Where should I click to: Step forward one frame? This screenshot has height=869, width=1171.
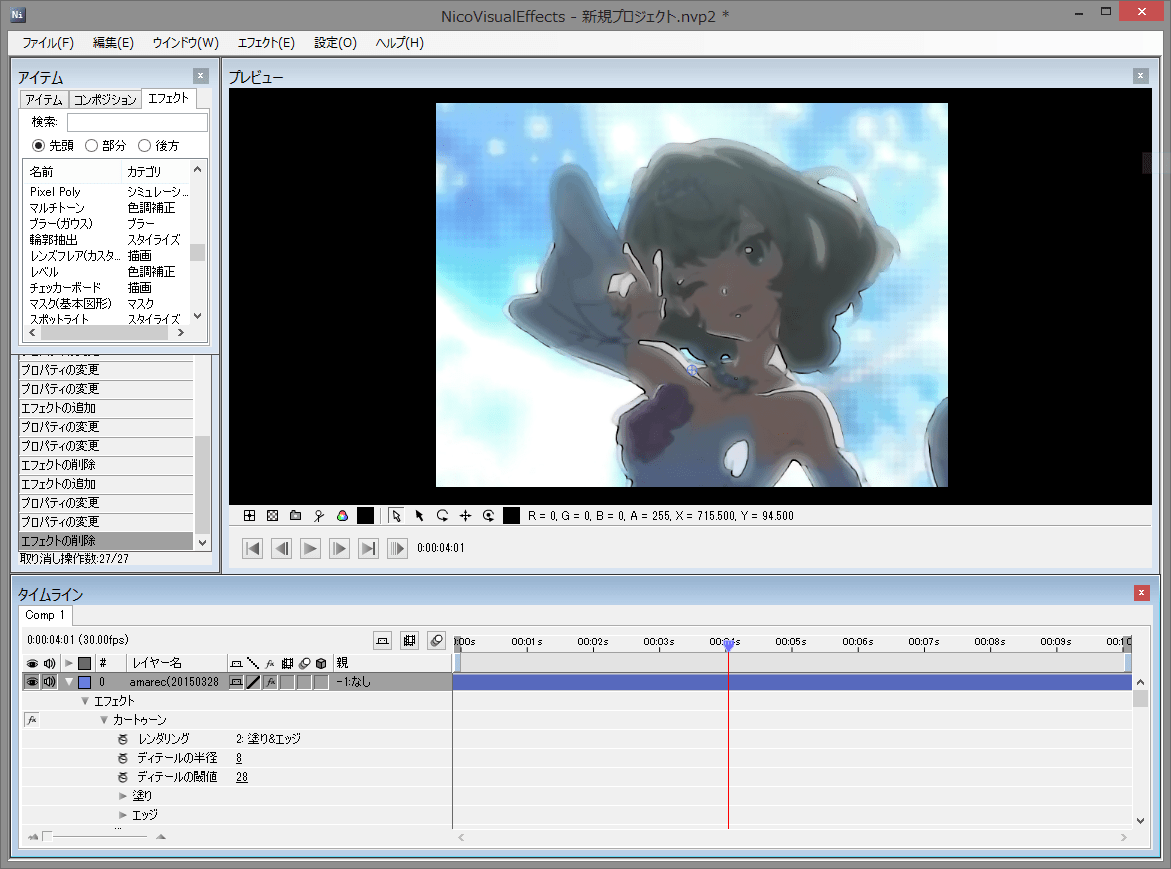(339, 549)
